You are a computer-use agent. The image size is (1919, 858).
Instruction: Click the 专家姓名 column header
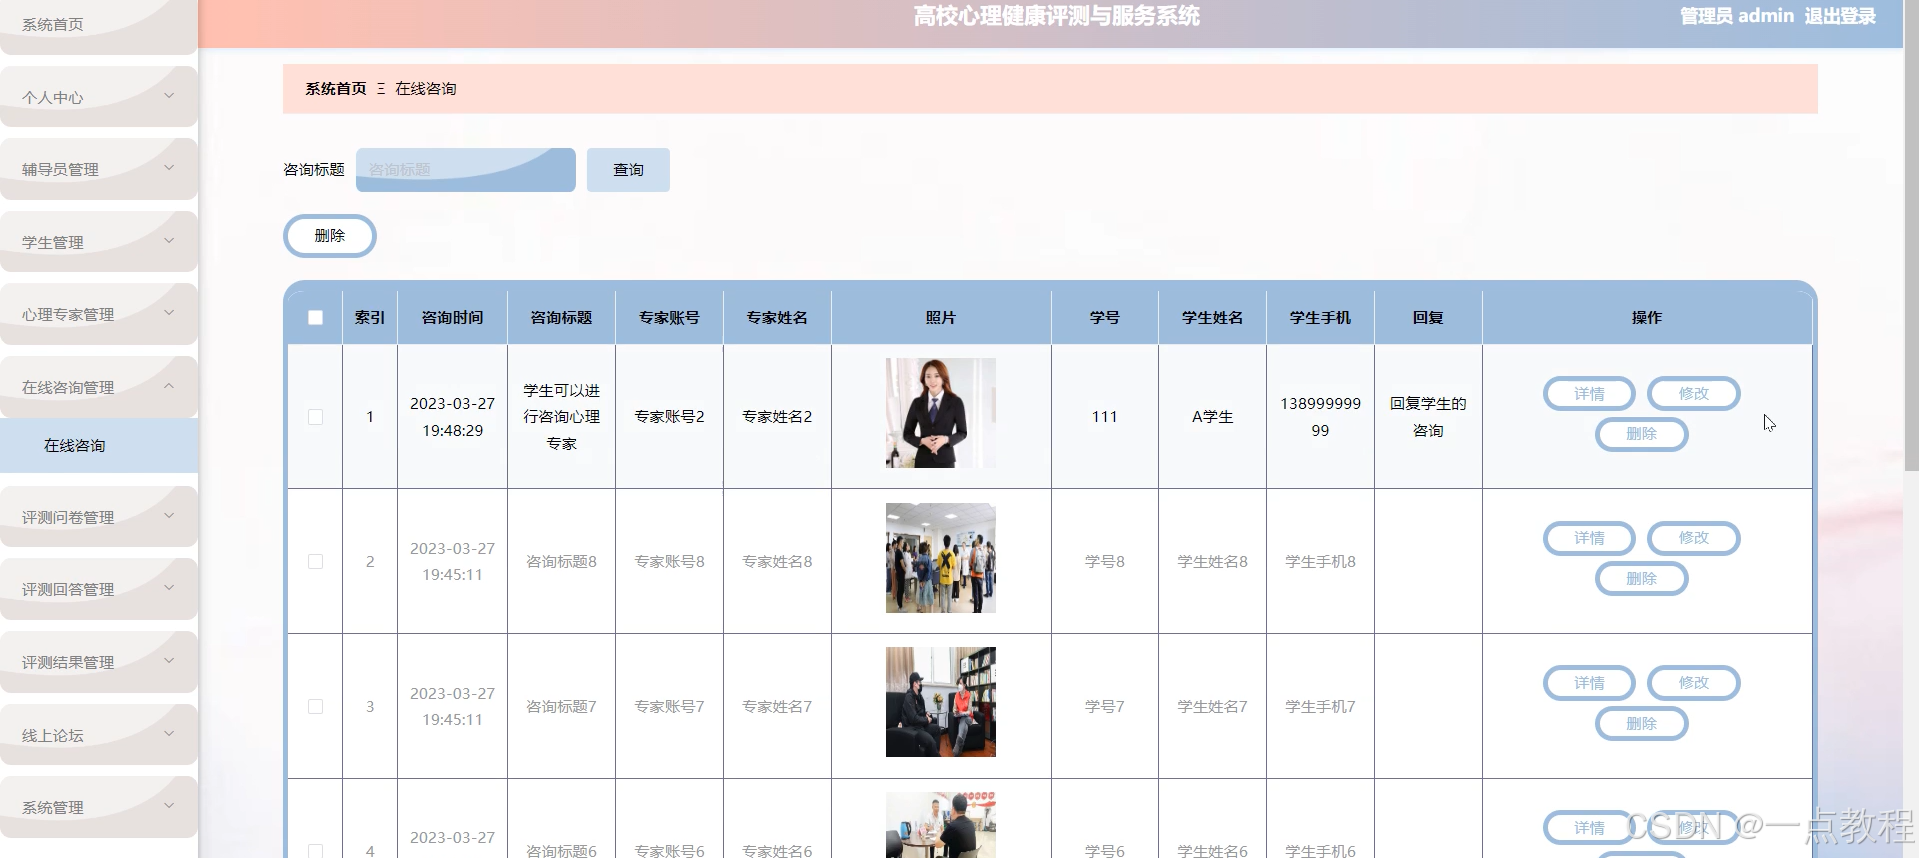(777, 318)
